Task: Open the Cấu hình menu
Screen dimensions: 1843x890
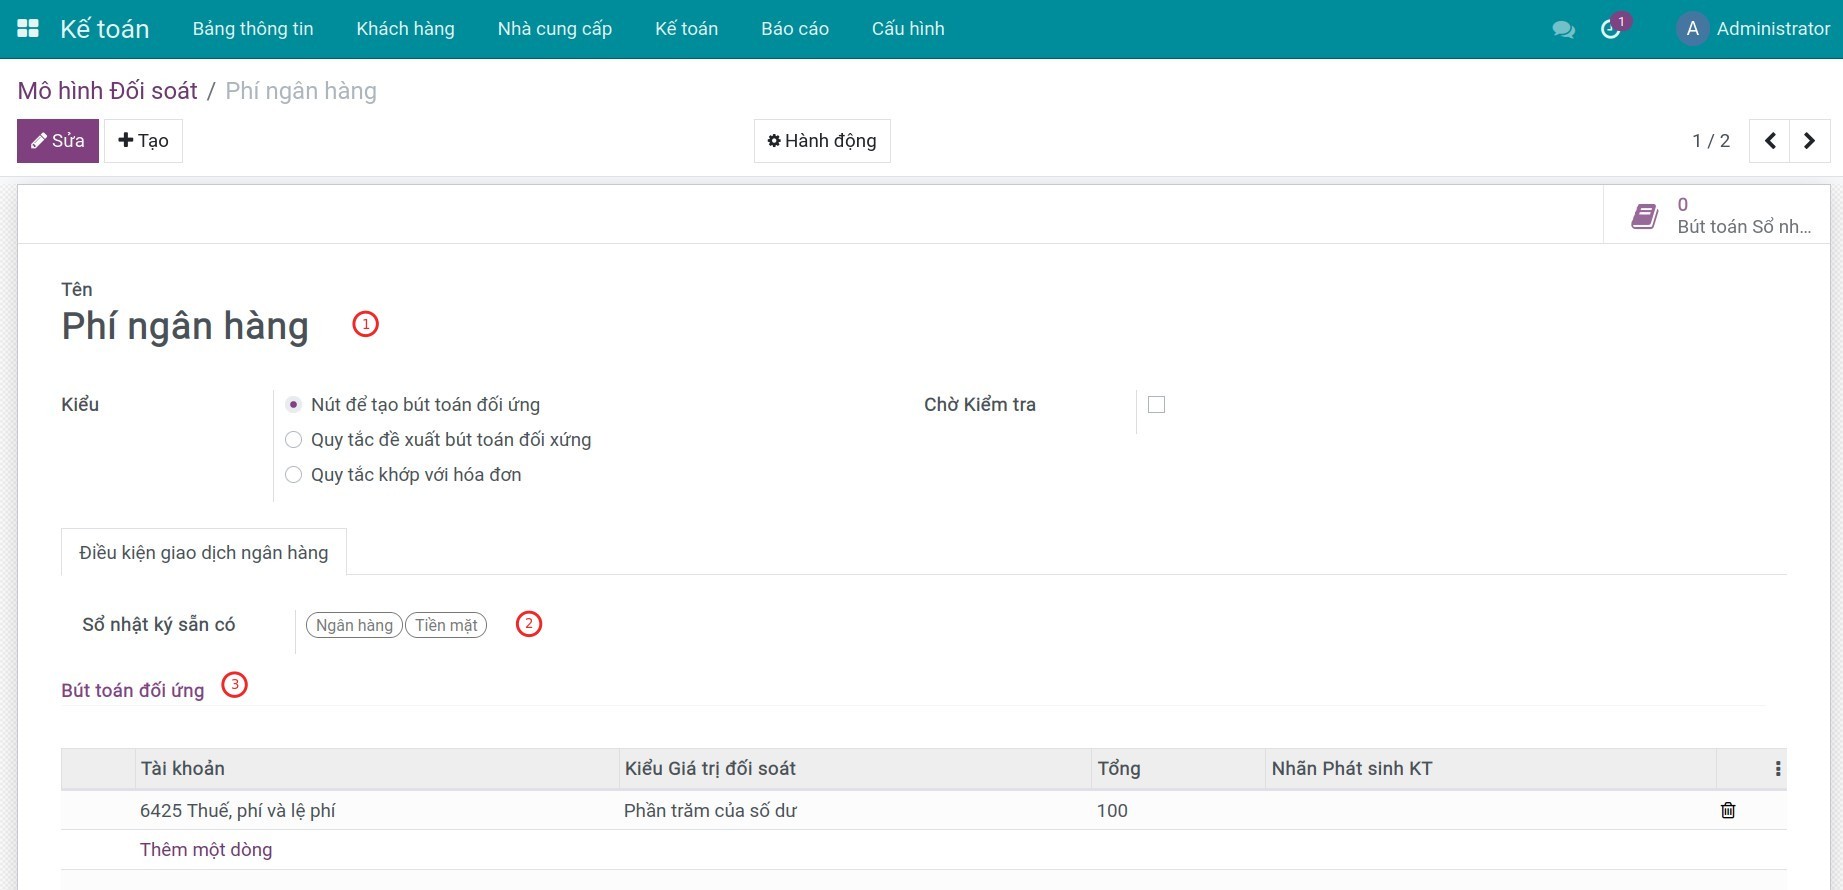Action: (x=907, y=29)
